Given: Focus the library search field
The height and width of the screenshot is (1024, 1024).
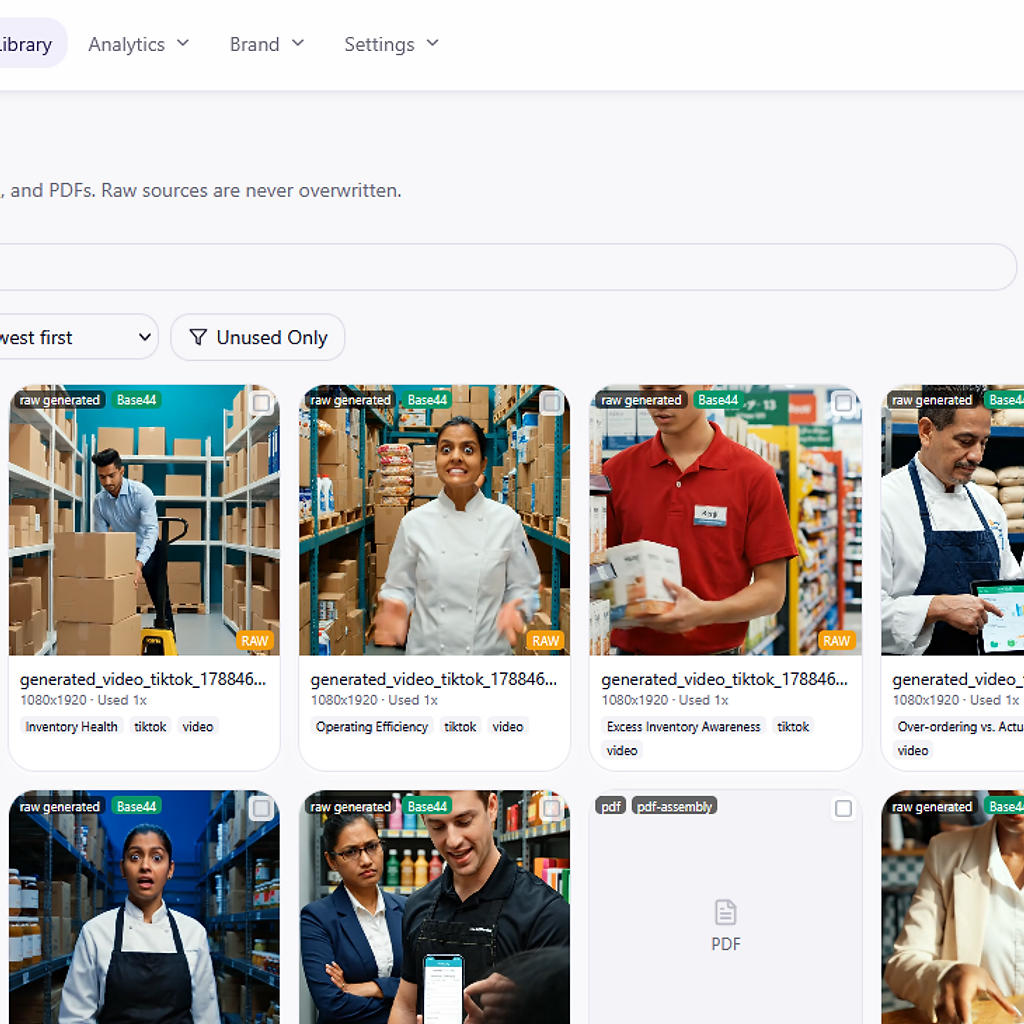Looking at the screenshot, I should pos(507,266).
